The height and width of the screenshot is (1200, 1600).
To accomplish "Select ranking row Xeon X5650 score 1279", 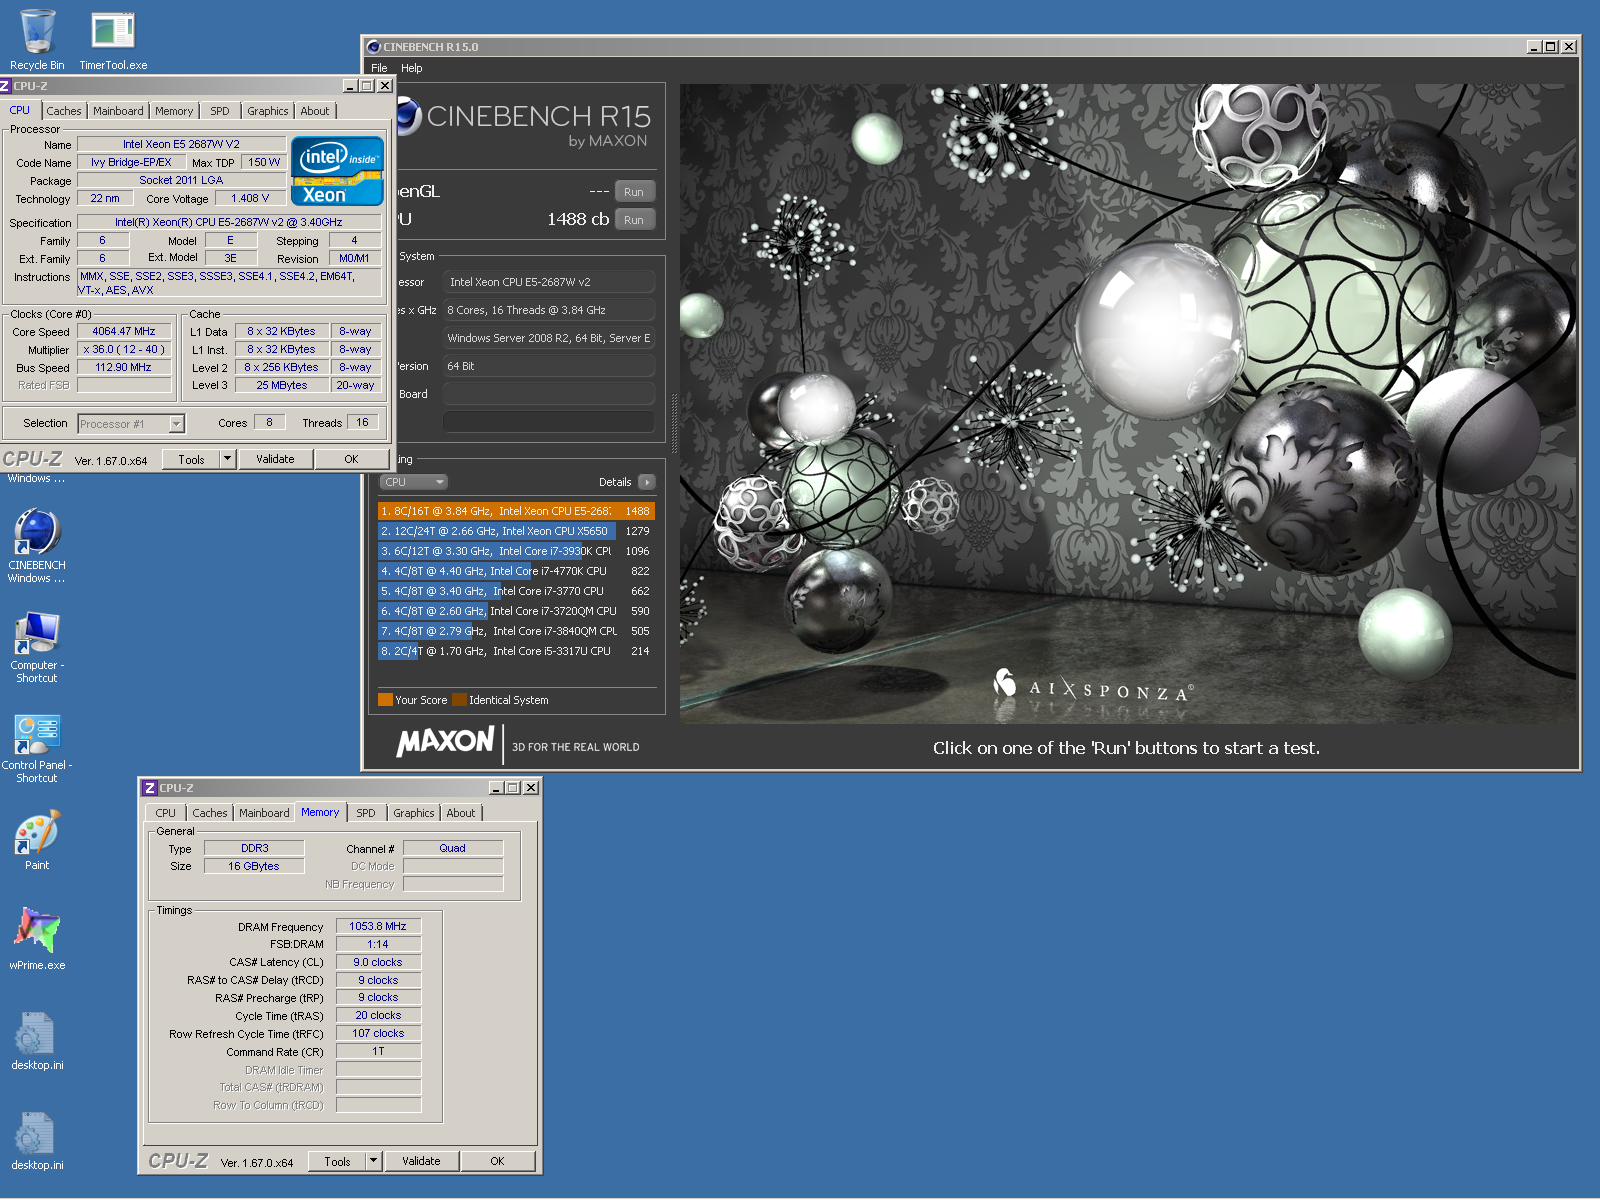I will click(516, 531).
